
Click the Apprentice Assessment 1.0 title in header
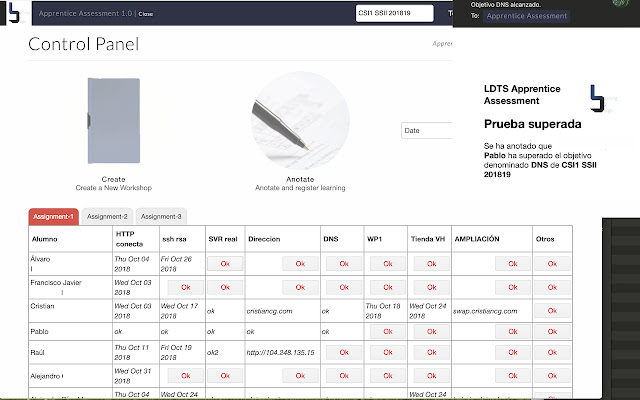85,13
